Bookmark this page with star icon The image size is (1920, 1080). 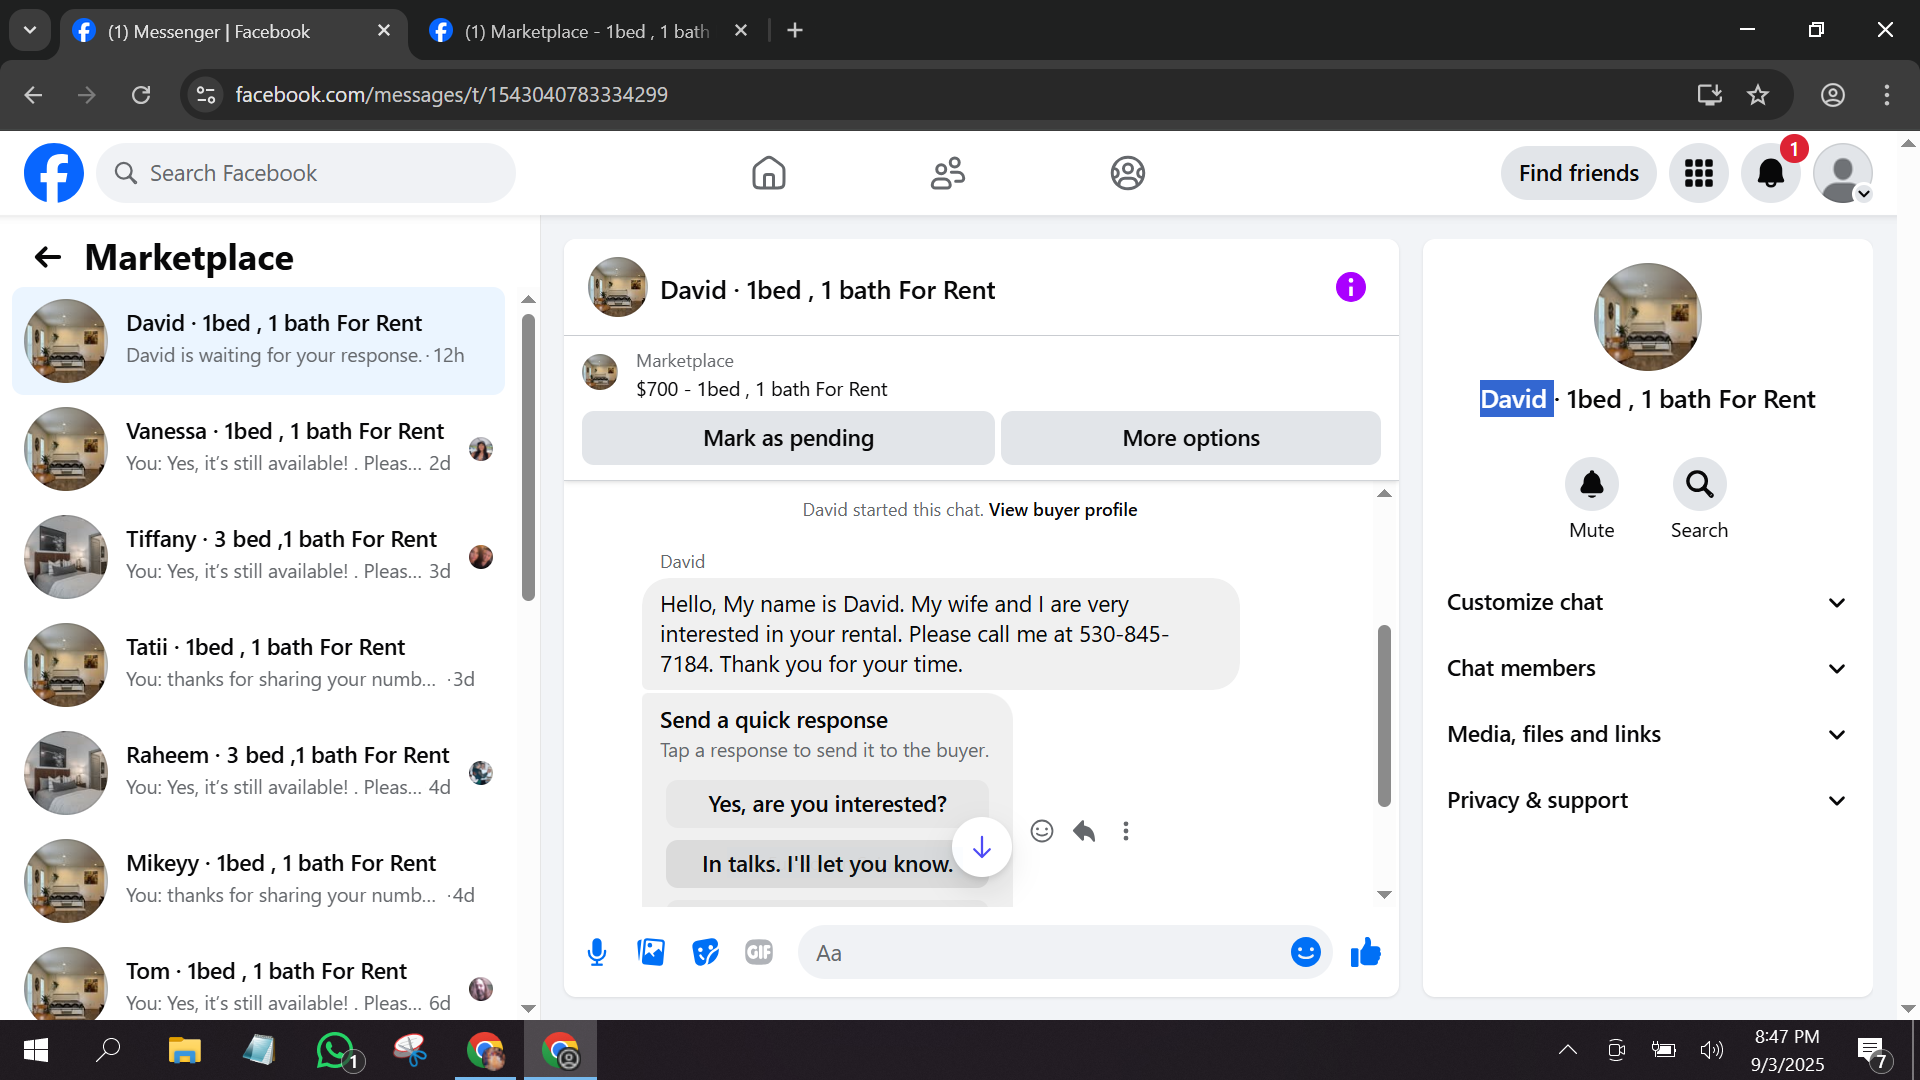[x=1758, y=95]
